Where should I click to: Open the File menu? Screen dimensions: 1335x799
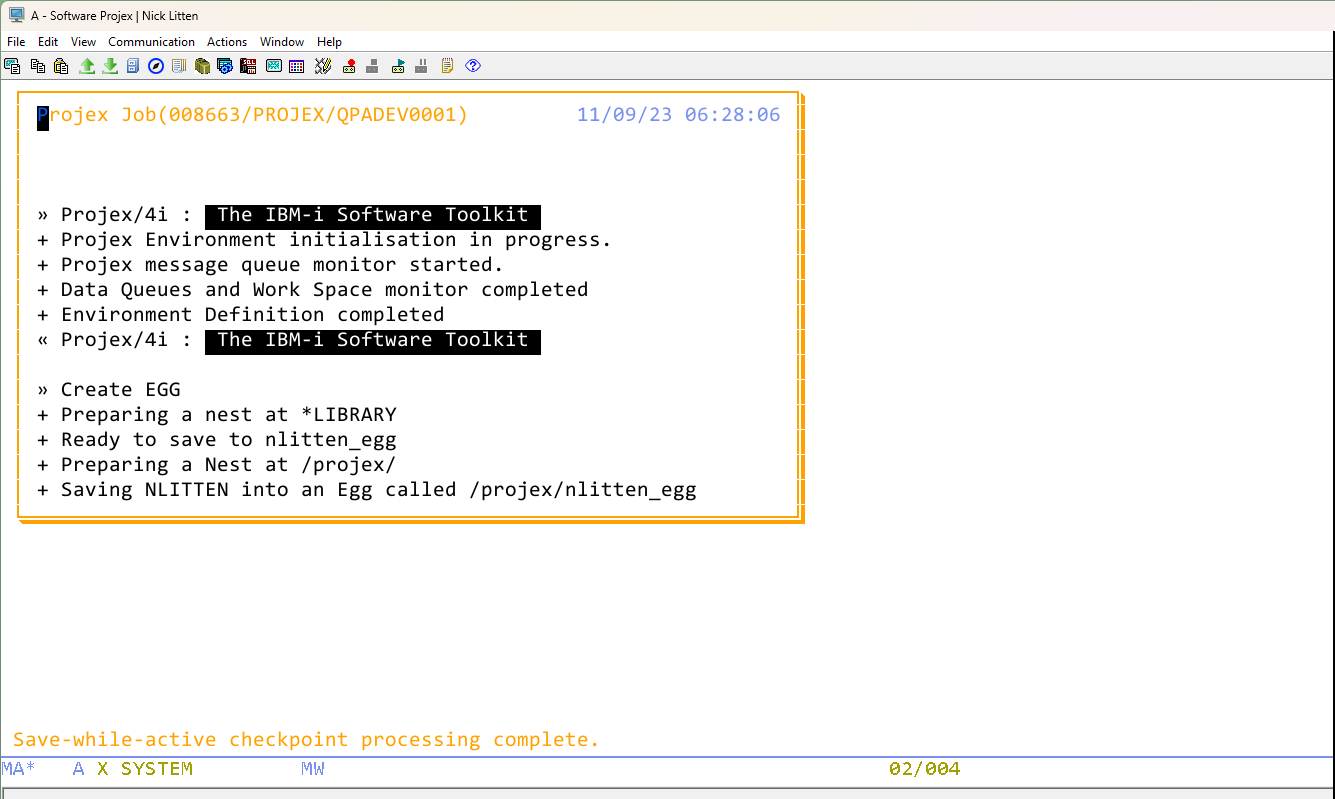click(16, 42)
